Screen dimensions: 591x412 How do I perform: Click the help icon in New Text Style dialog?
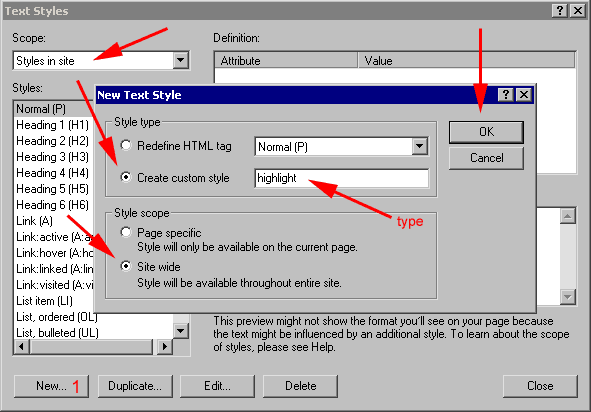coord(505,95)
